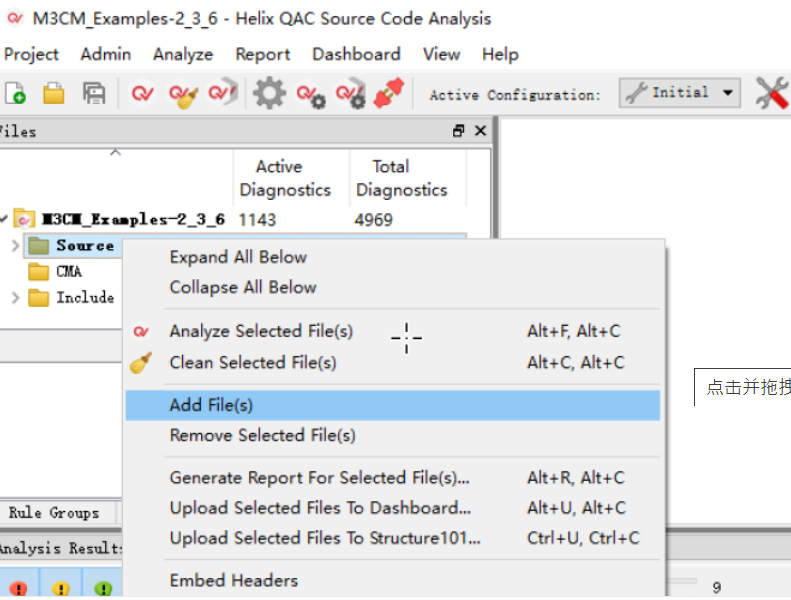Click the red error filter icon
Screen dimensions: 791x600
tap(19, 587)
